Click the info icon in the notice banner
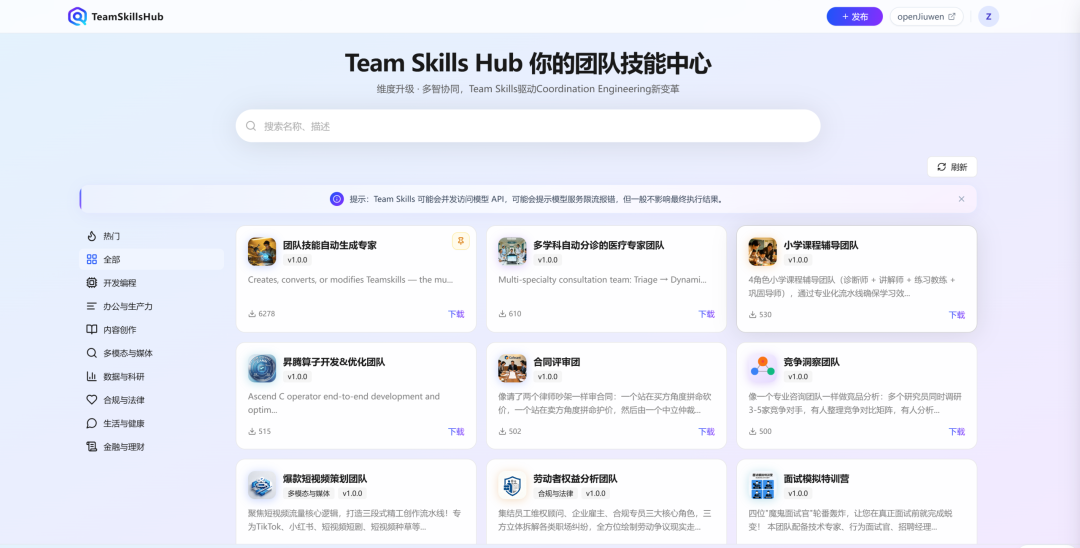Screen dimensions: 1080x548 pos(337,199)
